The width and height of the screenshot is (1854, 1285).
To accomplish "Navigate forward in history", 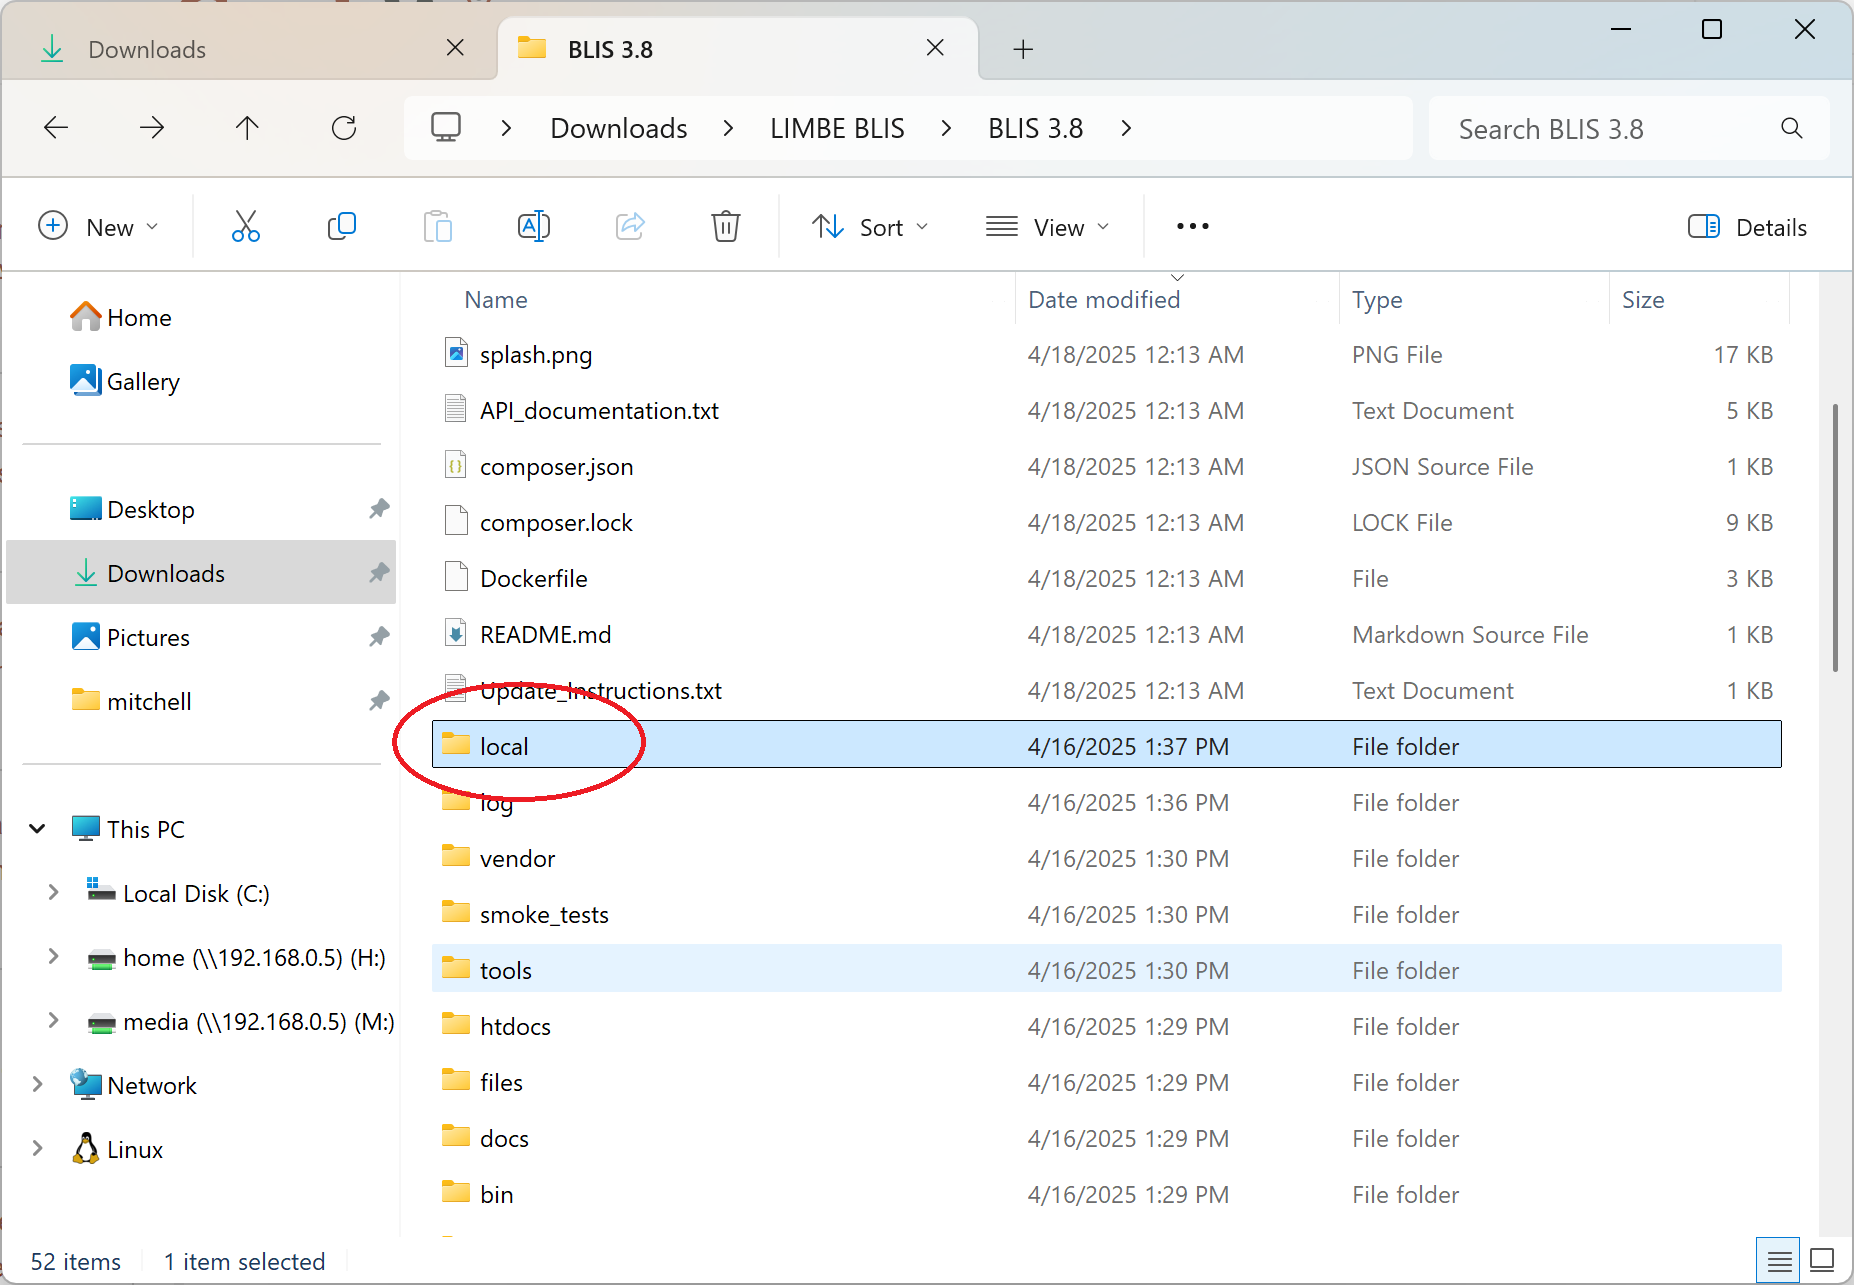I will click(152, 128).
